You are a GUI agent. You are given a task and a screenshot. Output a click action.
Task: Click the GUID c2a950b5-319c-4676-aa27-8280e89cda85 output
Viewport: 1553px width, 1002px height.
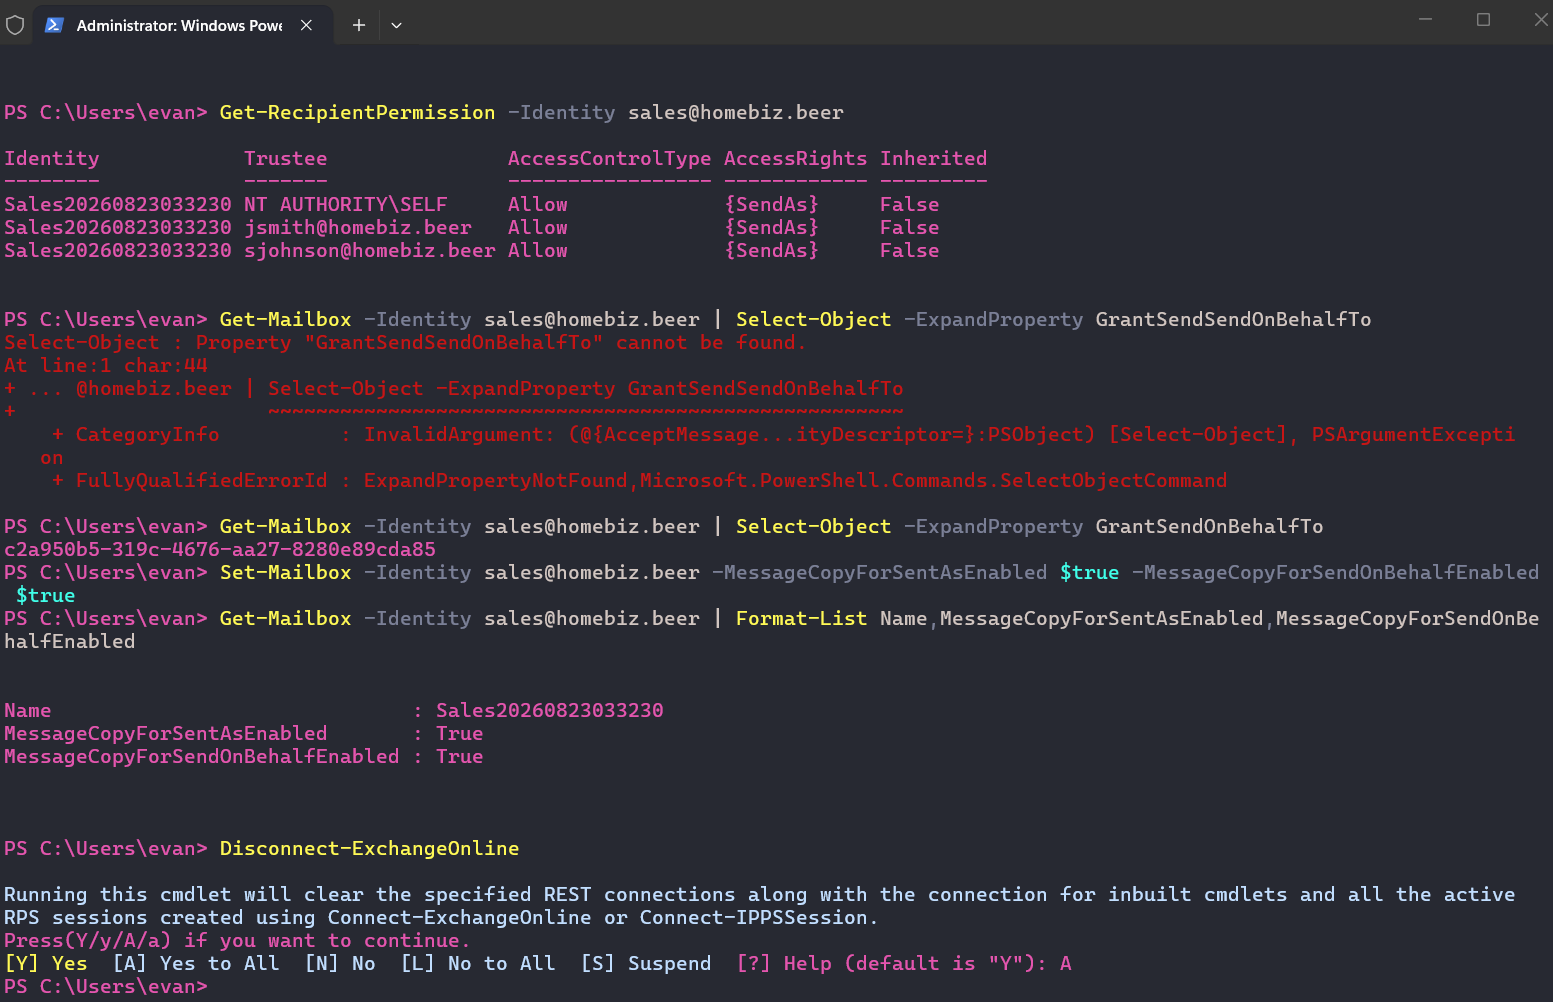tap(220, 550)
